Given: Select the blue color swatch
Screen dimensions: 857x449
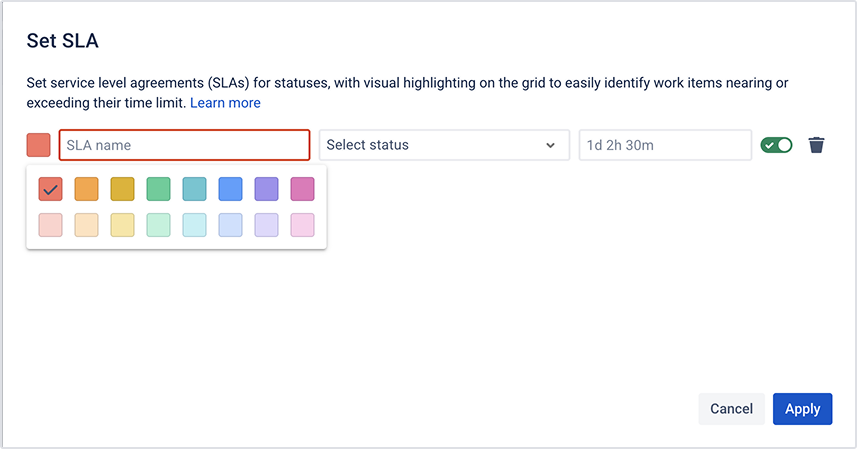Looking at the screenshot, I should [231, 189].
